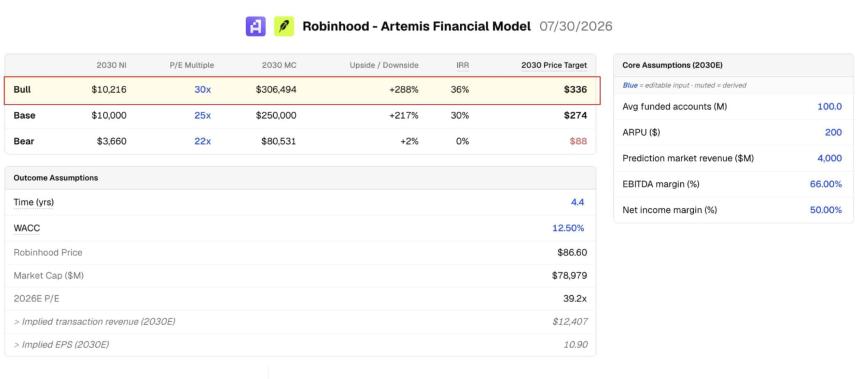The width and height of the screenshot is (860, 379).
Task: Click Bear upside value +2%
Action: pyautogui.click(x=409, y=141)
